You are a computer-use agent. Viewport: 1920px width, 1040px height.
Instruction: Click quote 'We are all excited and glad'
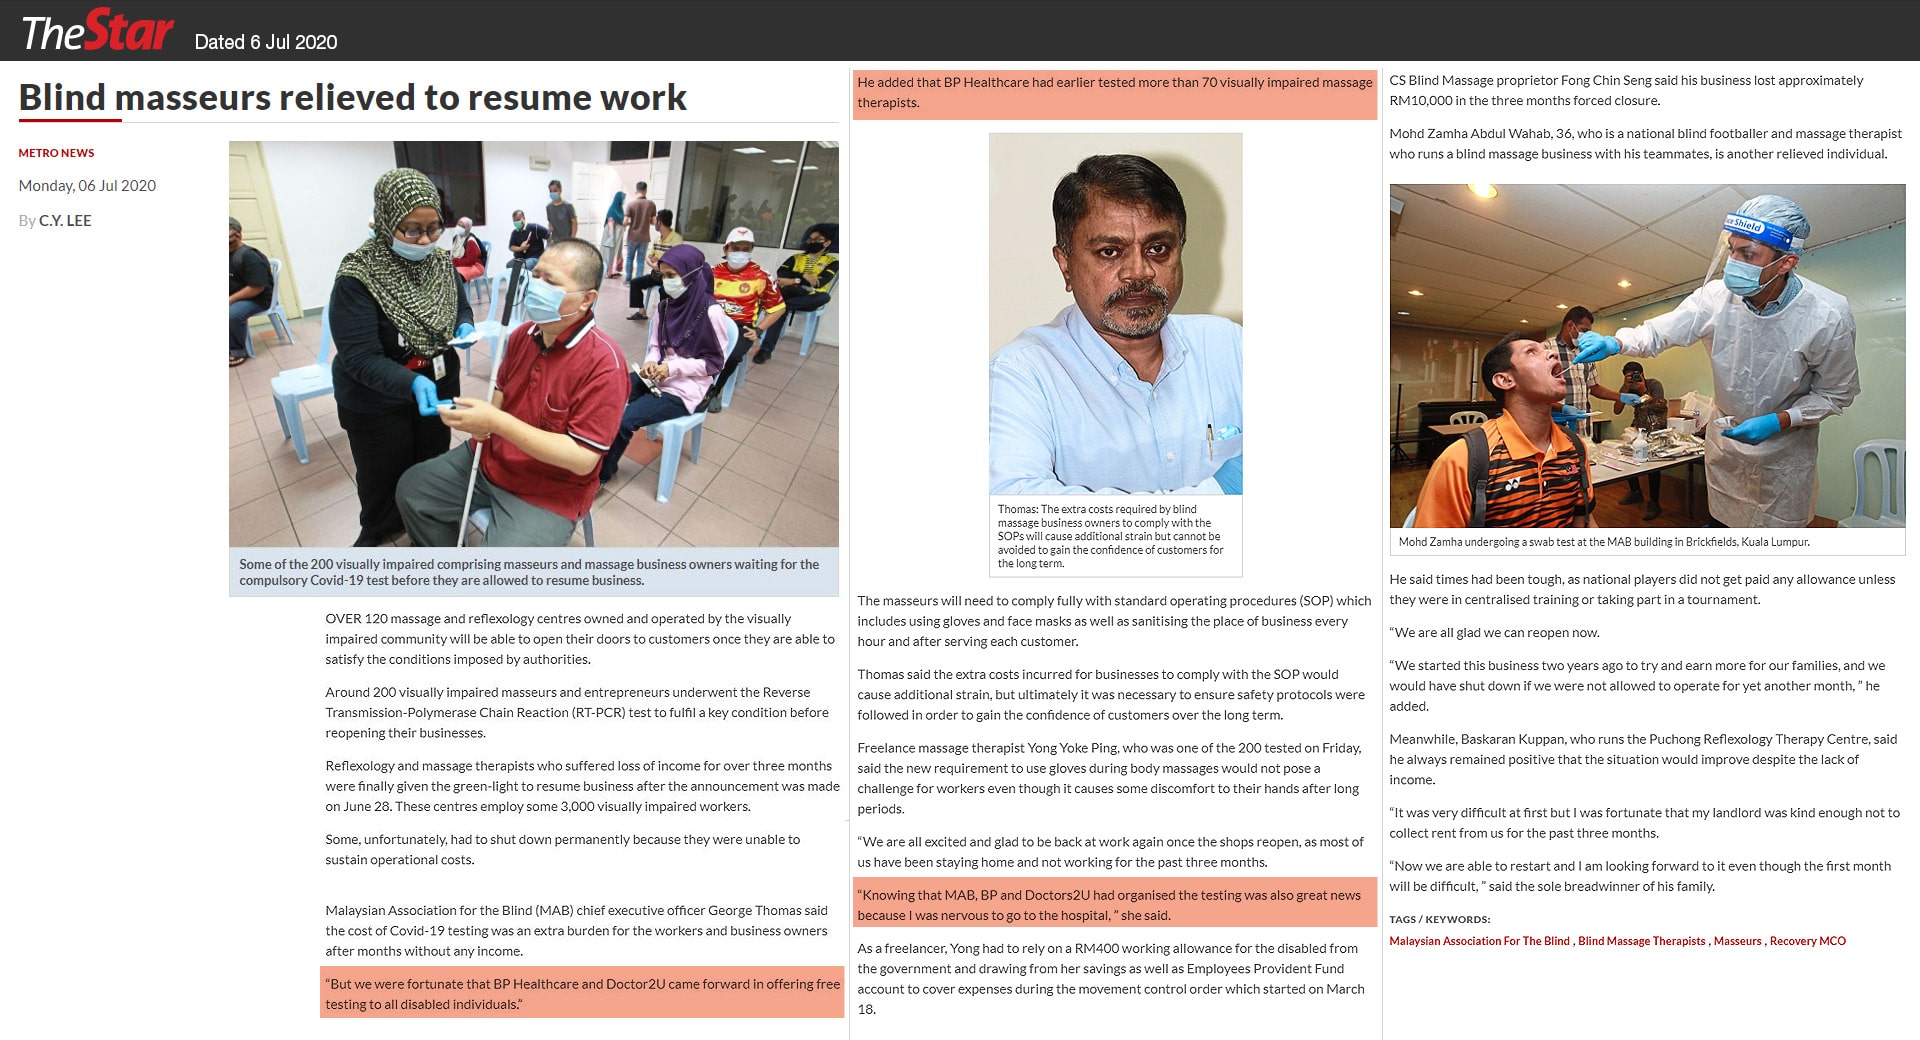(x=1110, y=852)
